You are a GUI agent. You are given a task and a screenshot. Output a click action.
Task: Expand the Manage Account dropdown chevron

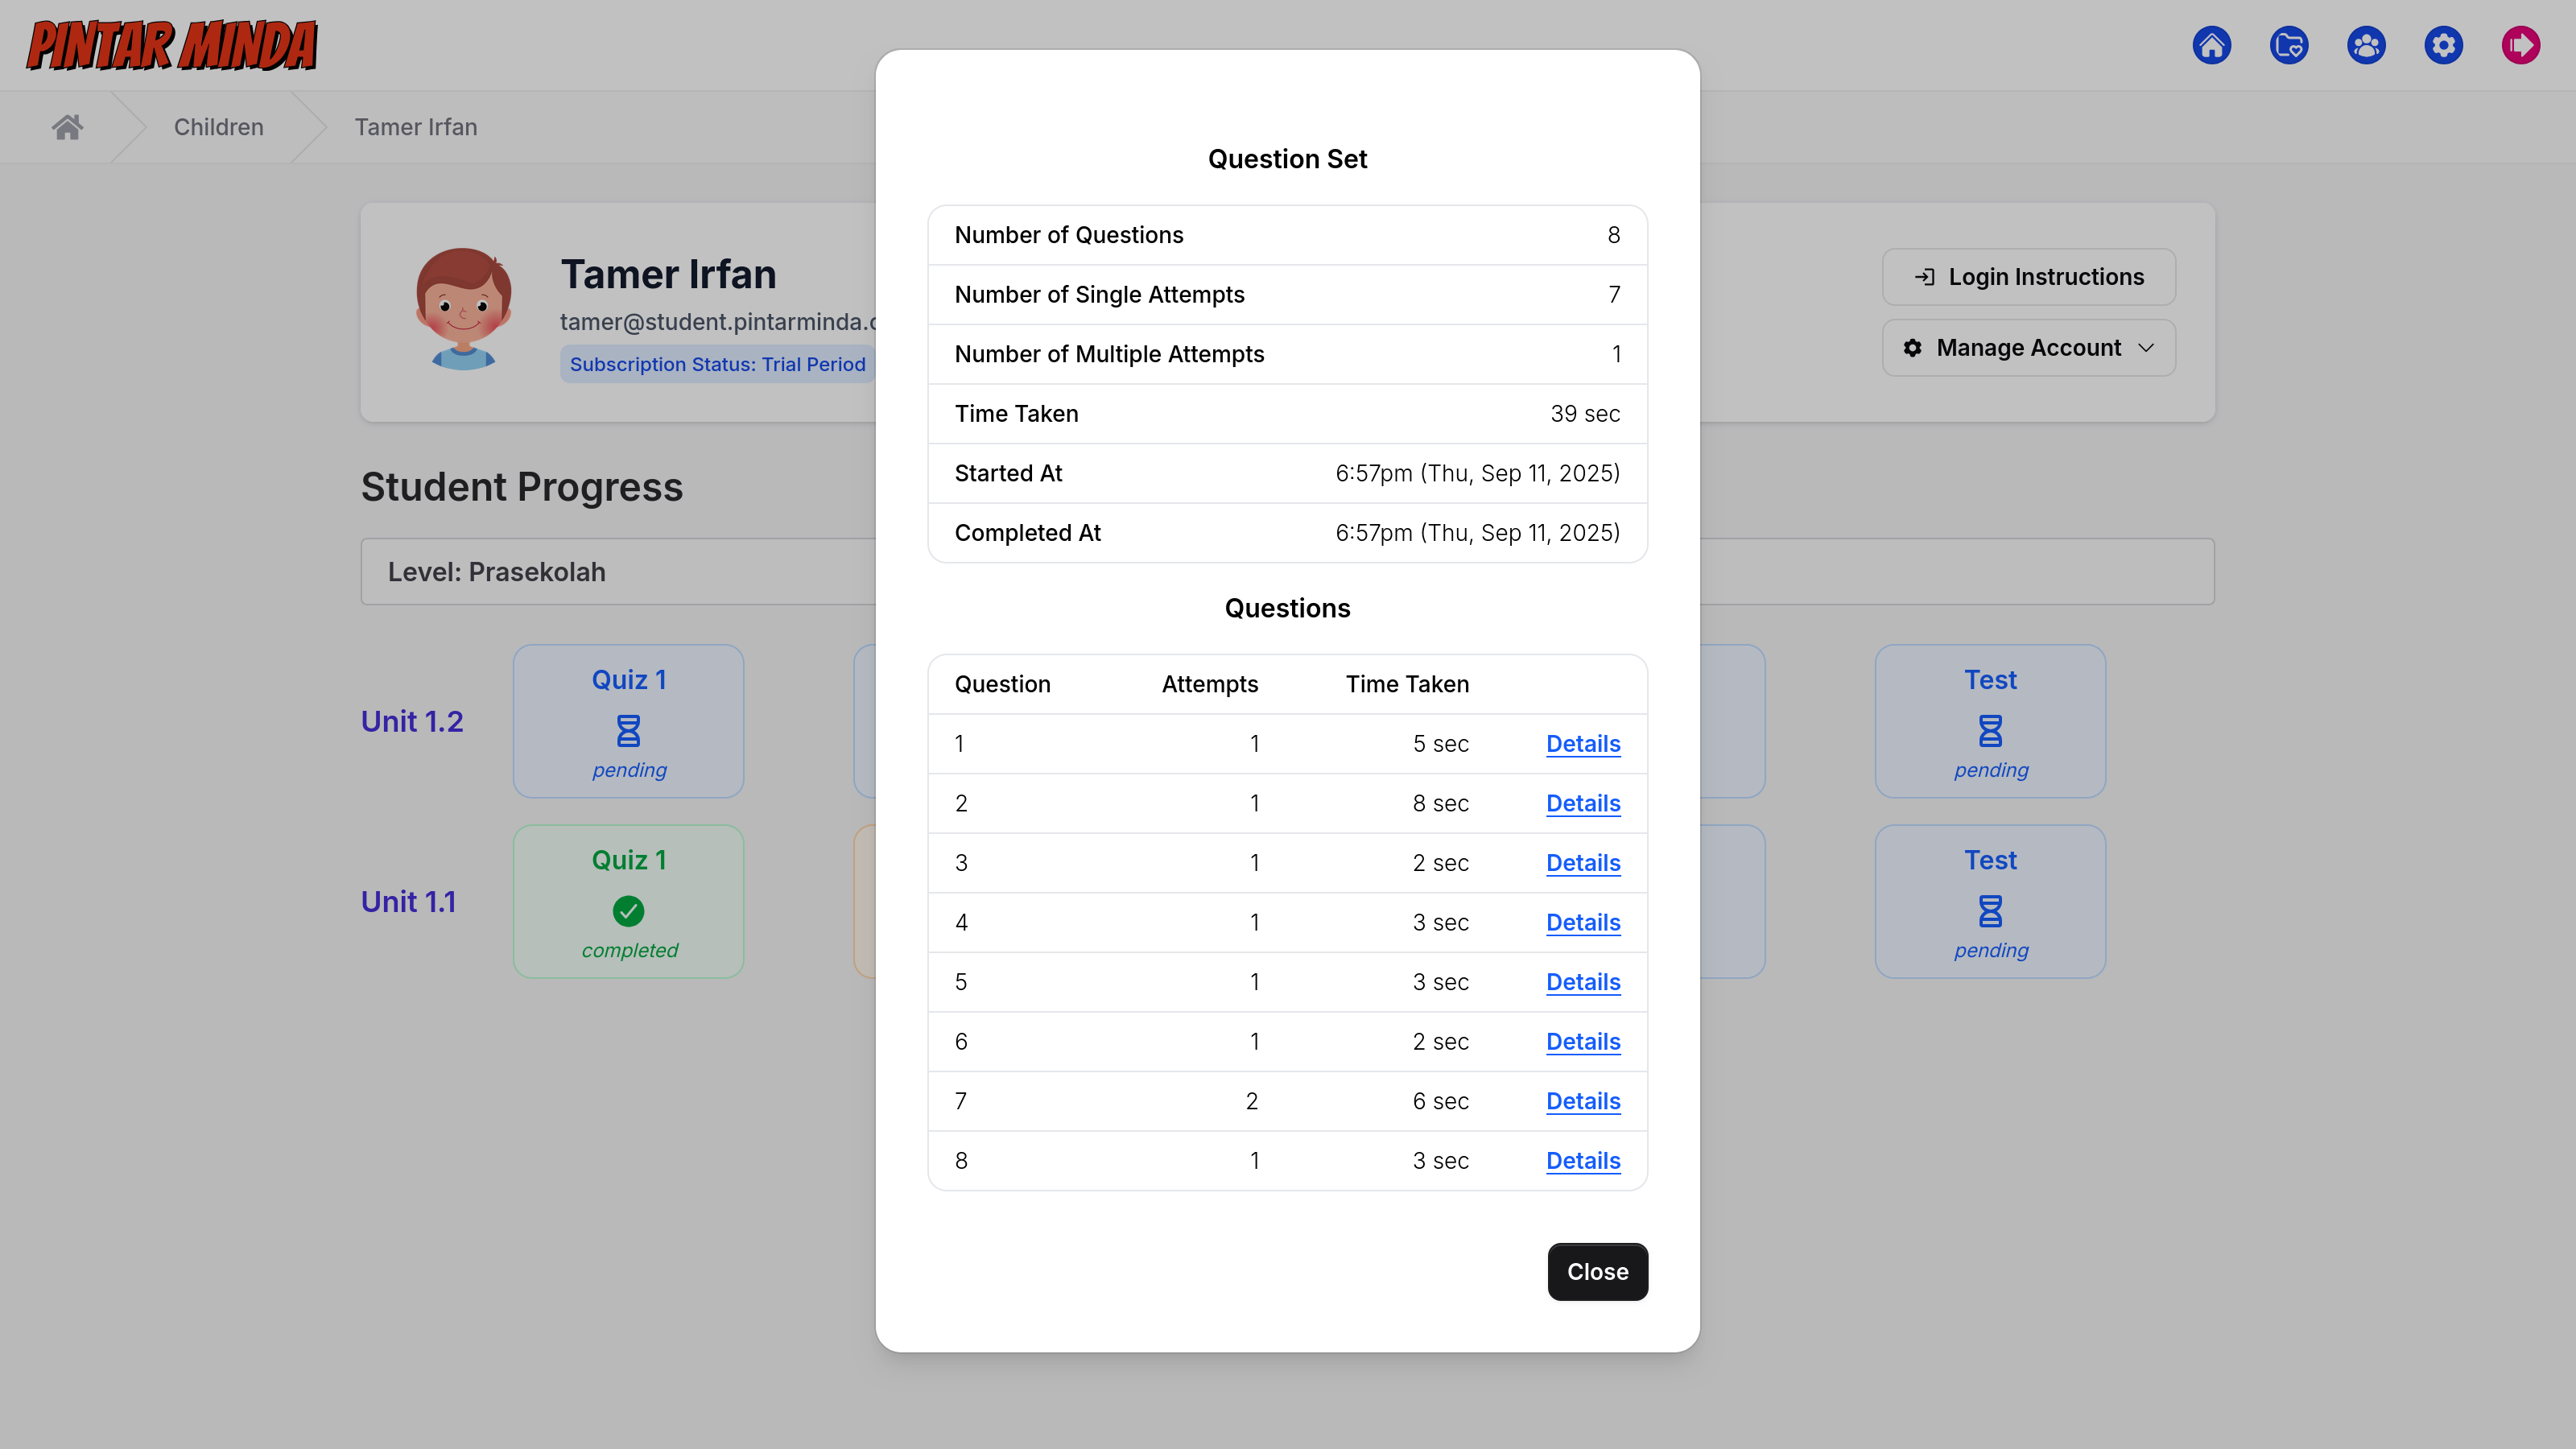[x=2146, y=348]
